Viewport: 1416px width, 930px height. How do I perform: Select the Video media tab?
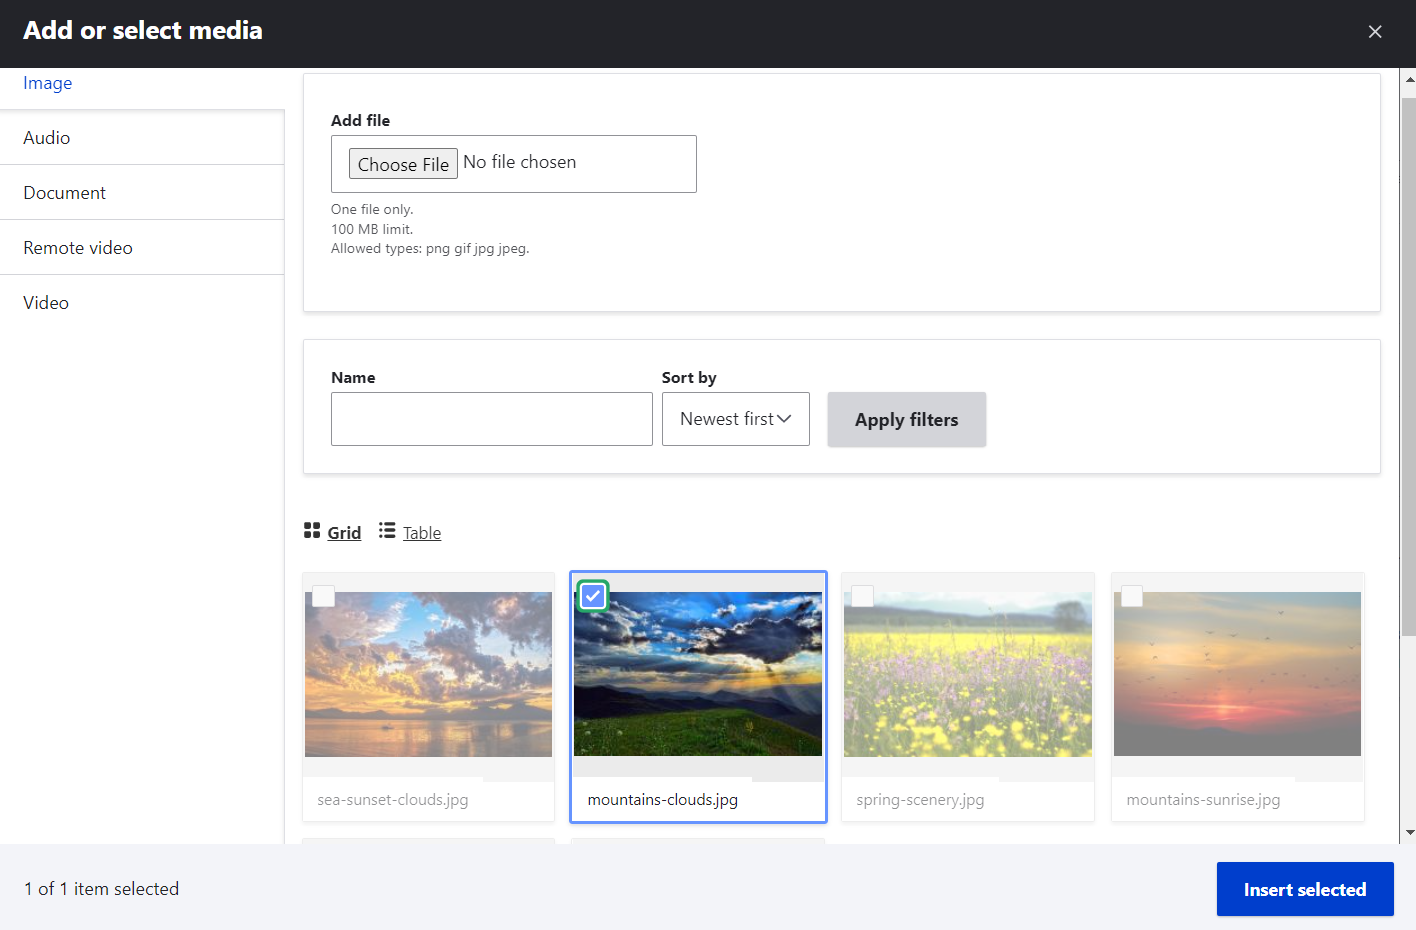pyautogui.click(x=45, y=302)
